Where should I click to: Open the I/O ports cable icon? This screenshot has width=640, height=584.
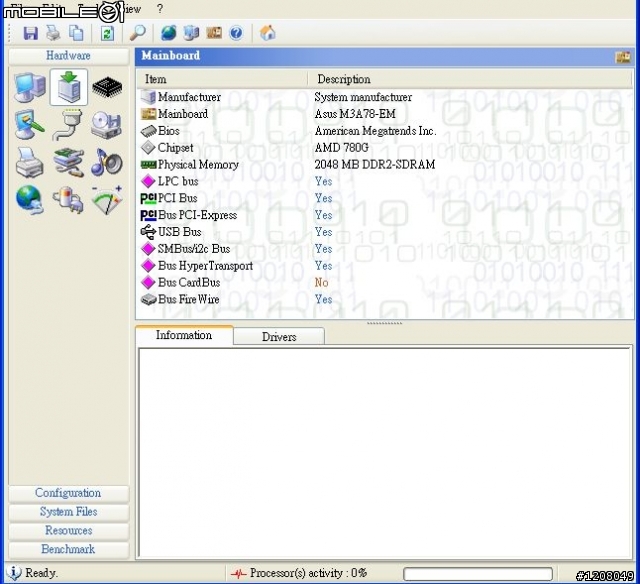tap(68, 125)
